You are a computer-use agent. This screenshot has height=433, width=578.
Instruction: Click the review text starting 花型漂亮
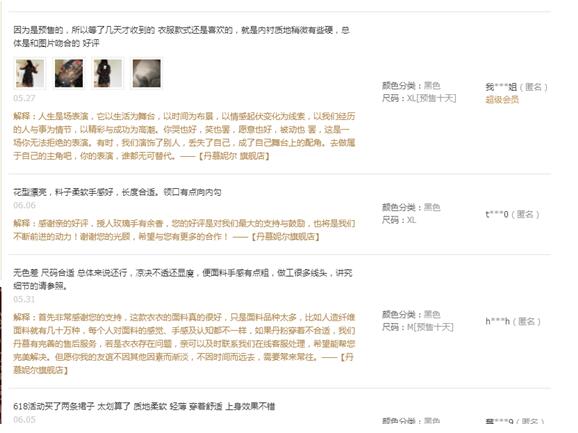[117, 192]
